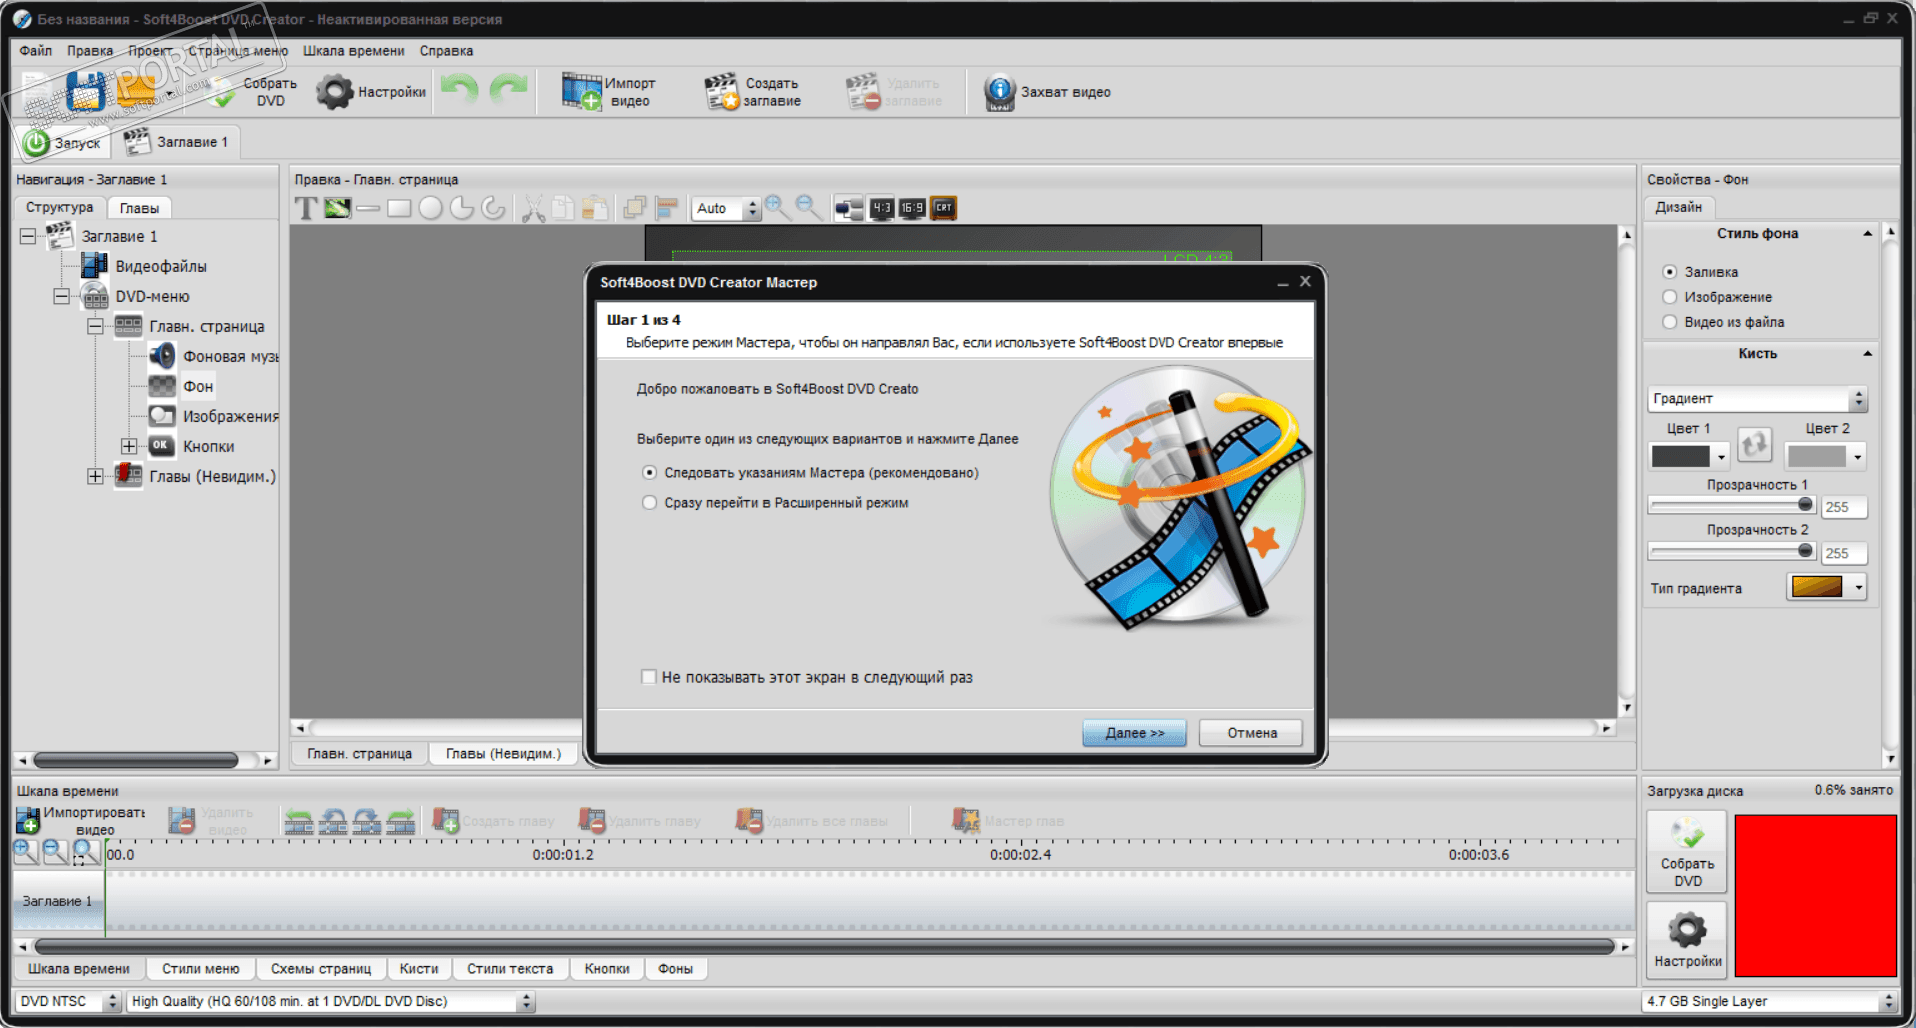Click the timeline zoom-to-fit magnifier

[x=86, y=851]
